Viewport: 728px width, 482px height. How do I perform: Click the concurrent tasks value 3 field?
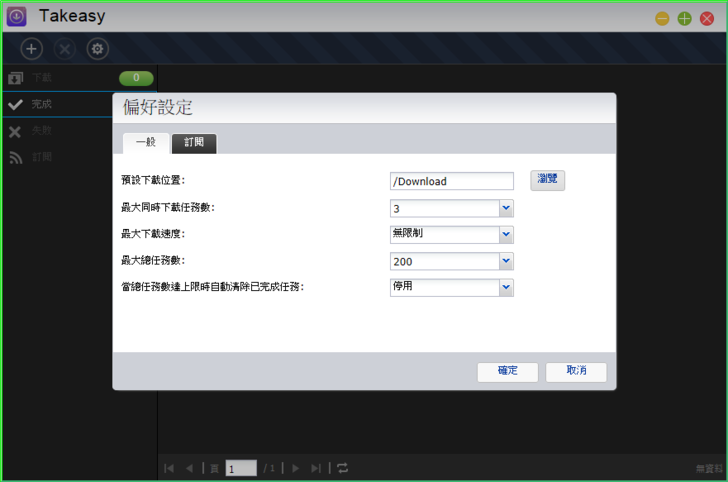[x=445, y=208]
